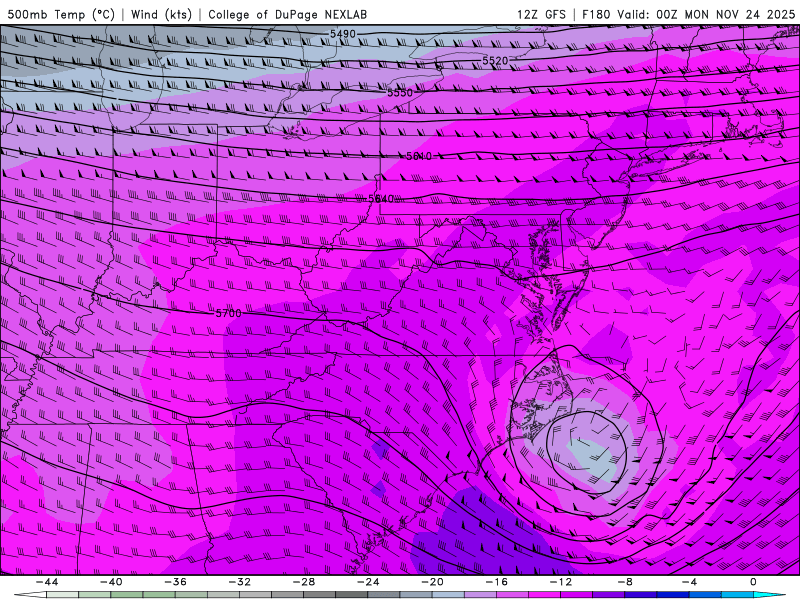Click the "500mb Temp (°C)" title text

(x=61, y=14)
